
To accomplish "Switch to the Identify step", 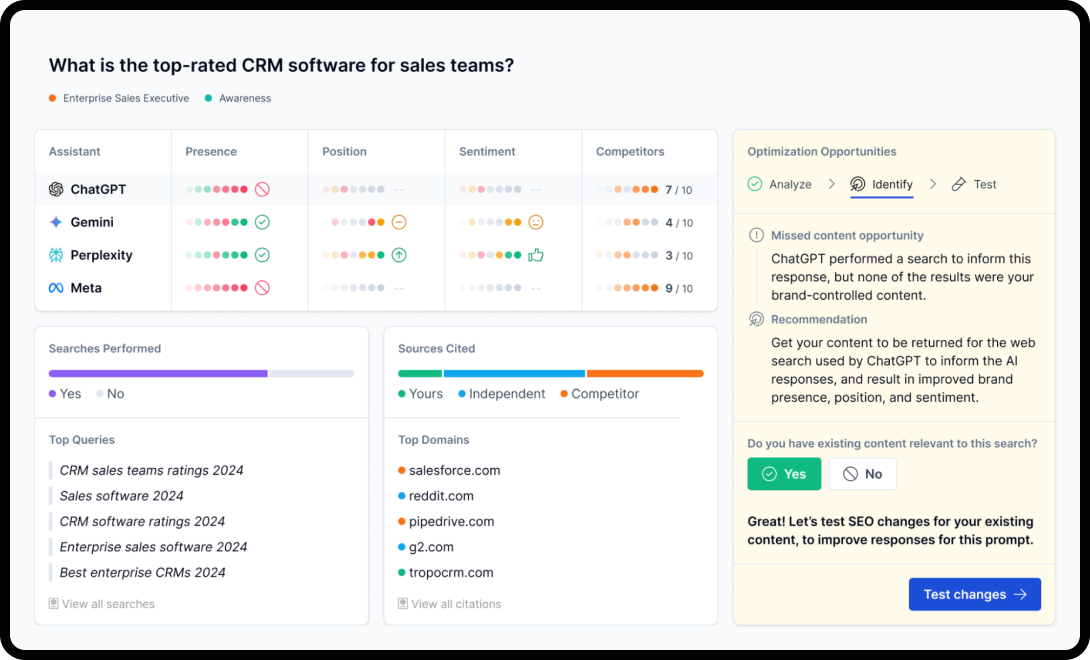I will pos(881,184).
